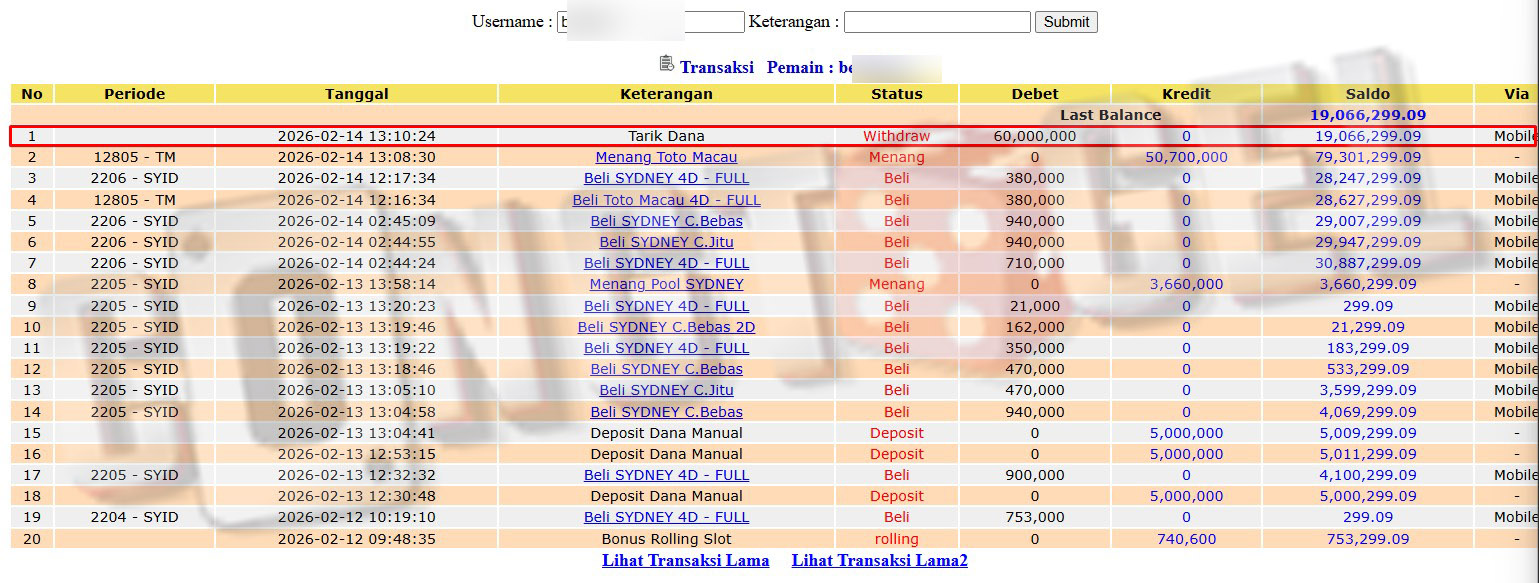Click Beli SYDNEY C.Jitu in row 6

tap(666, 242)
